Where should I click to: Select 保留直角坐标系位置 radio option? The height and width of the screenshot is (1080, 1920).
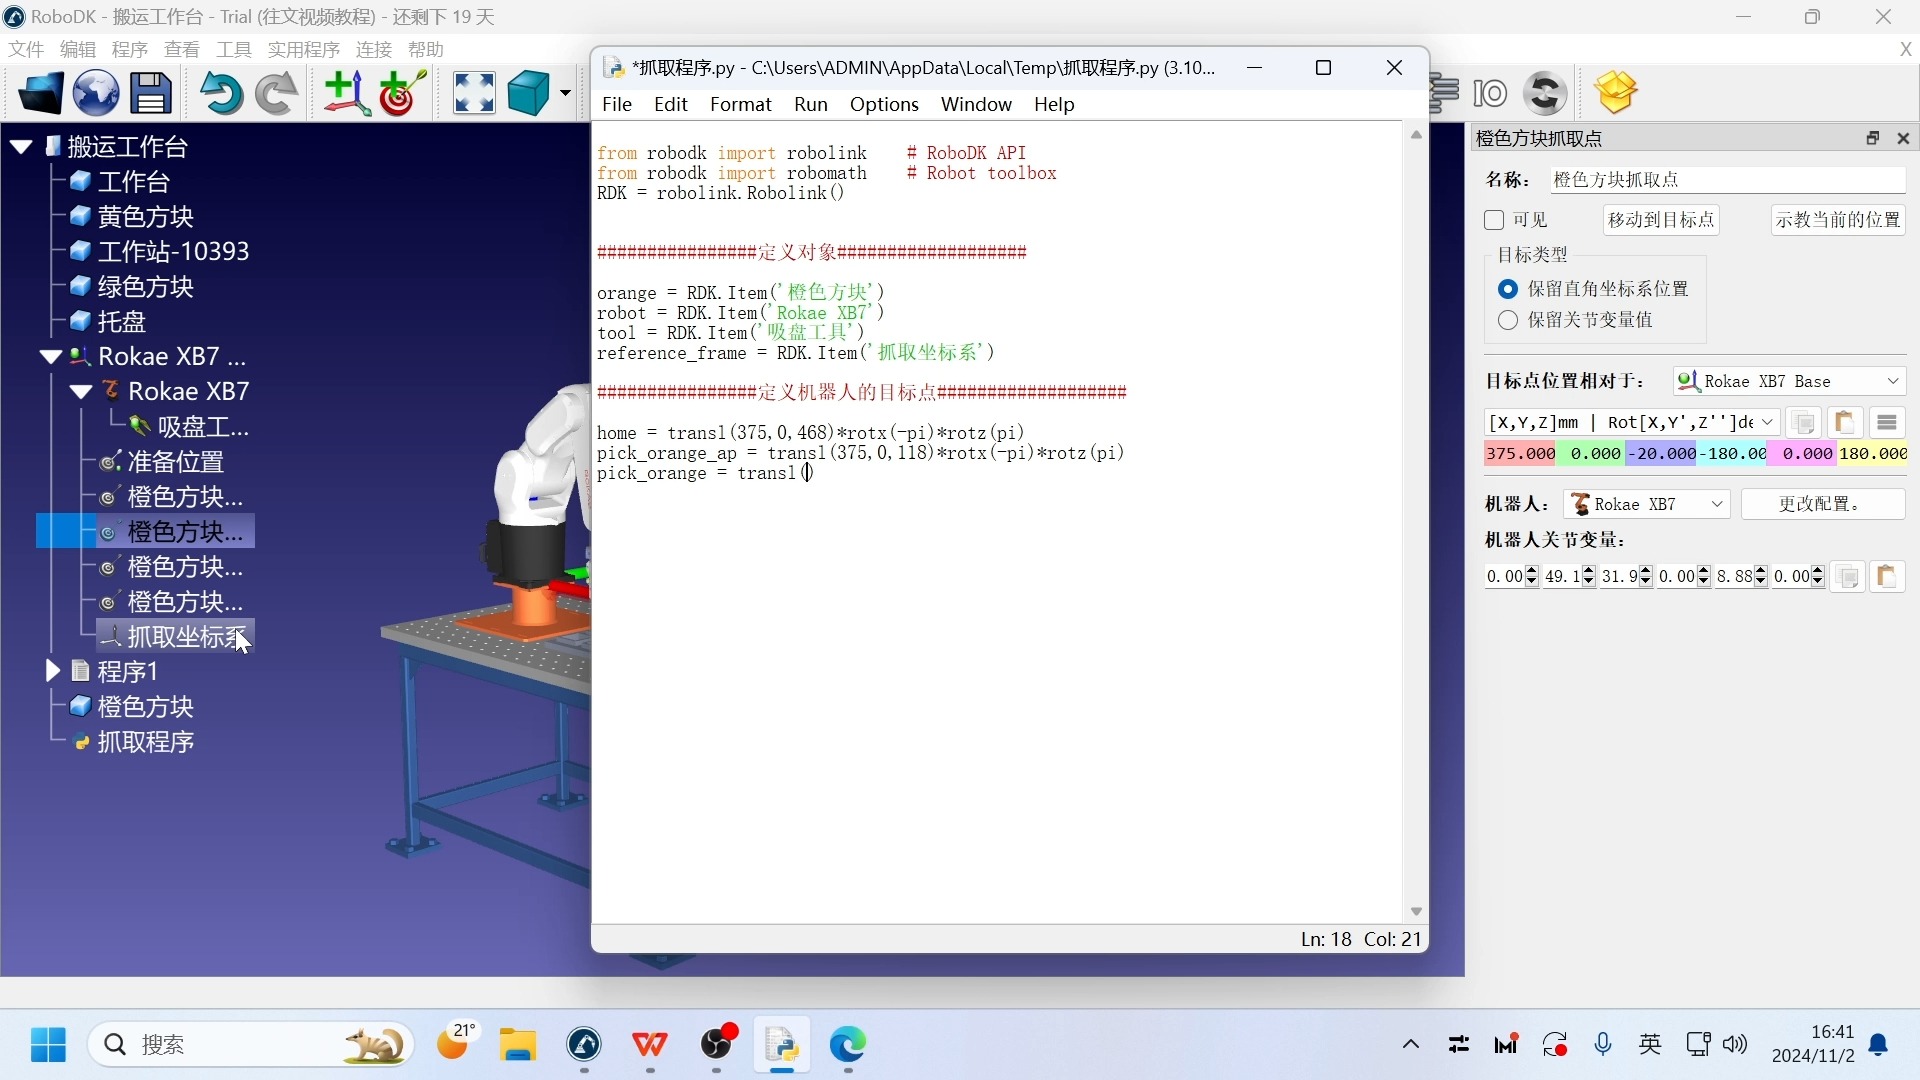[x=1508, y=289]
